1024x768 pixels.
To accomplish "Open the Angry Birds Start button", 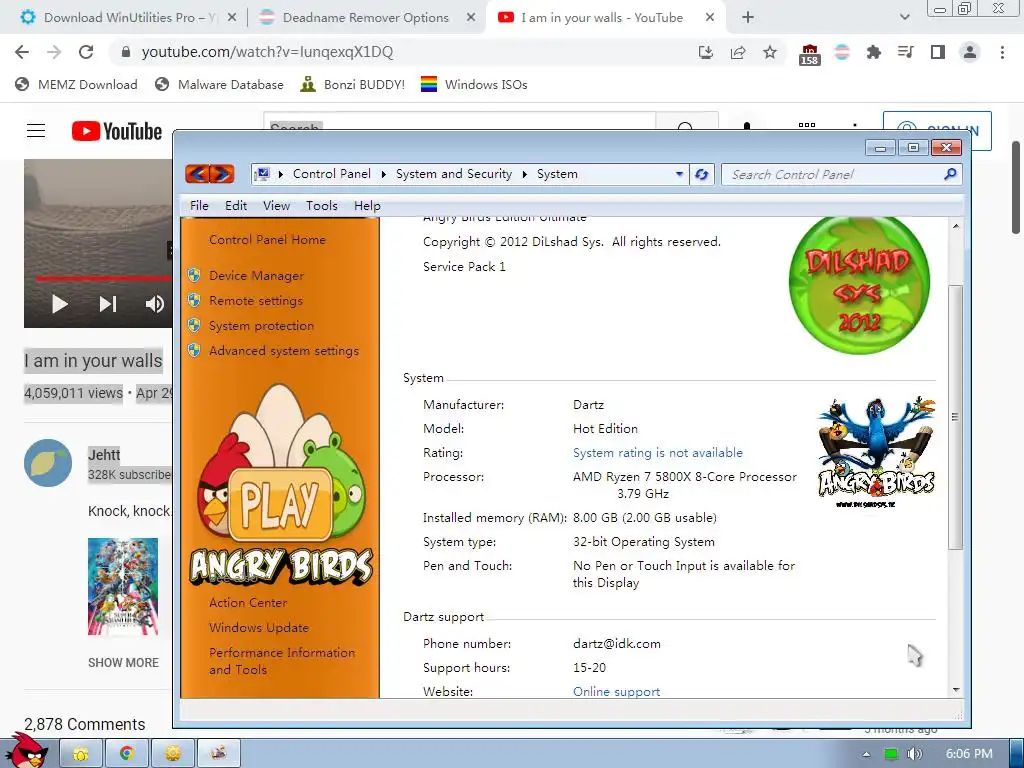I will (x=27, y=751).
